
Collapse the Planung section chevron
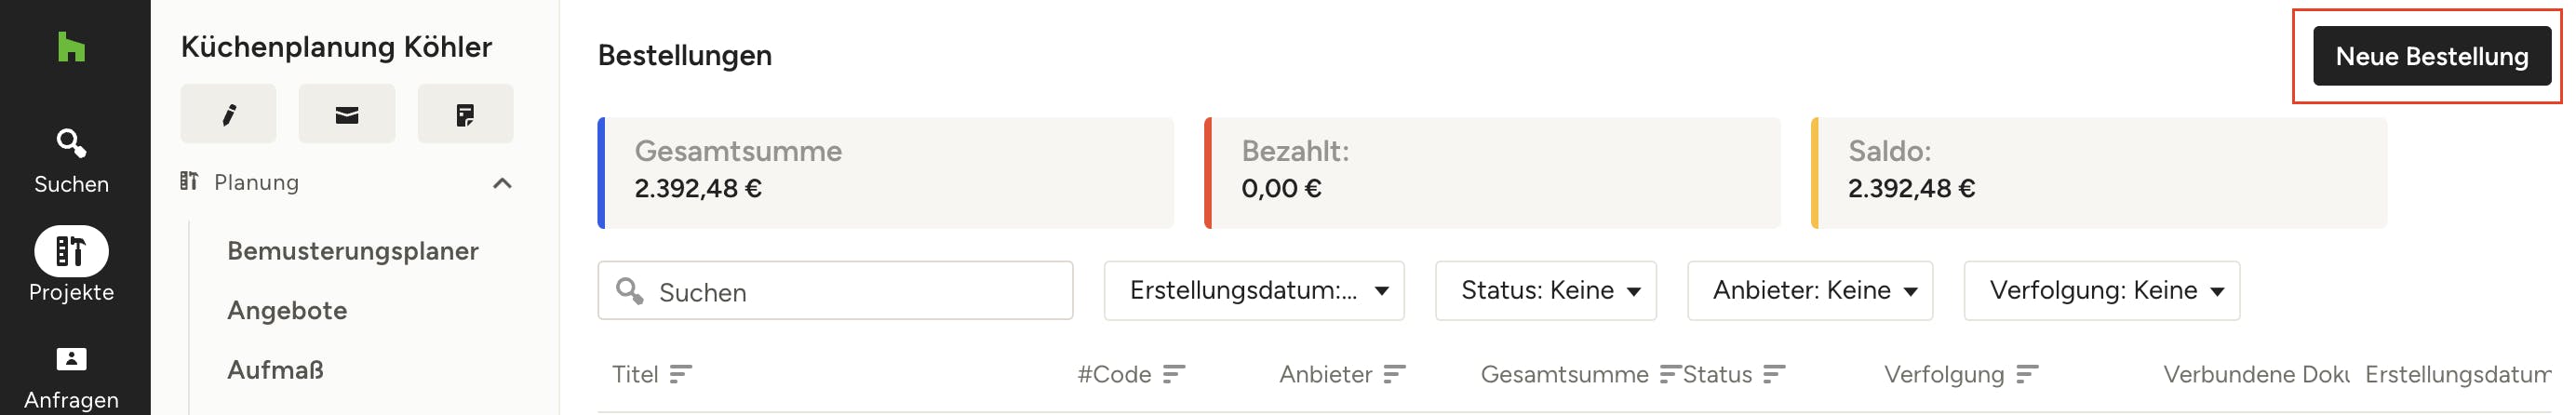coord(502,183)
